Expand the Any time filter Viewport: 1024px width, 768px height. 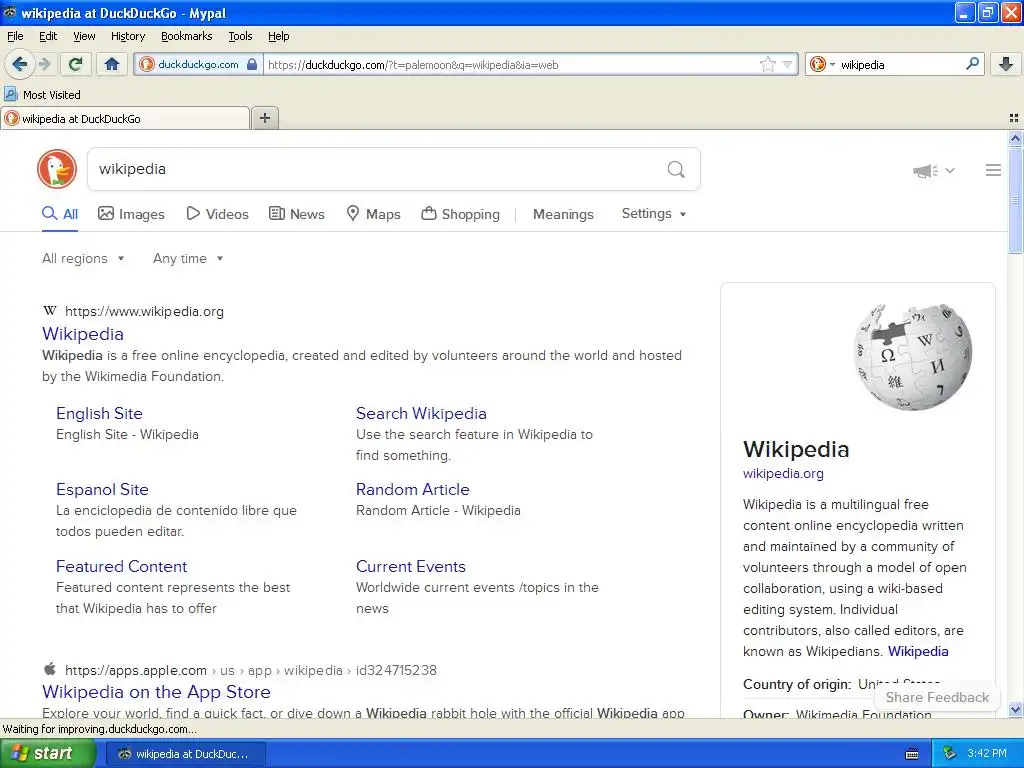[x=188, y=259]
